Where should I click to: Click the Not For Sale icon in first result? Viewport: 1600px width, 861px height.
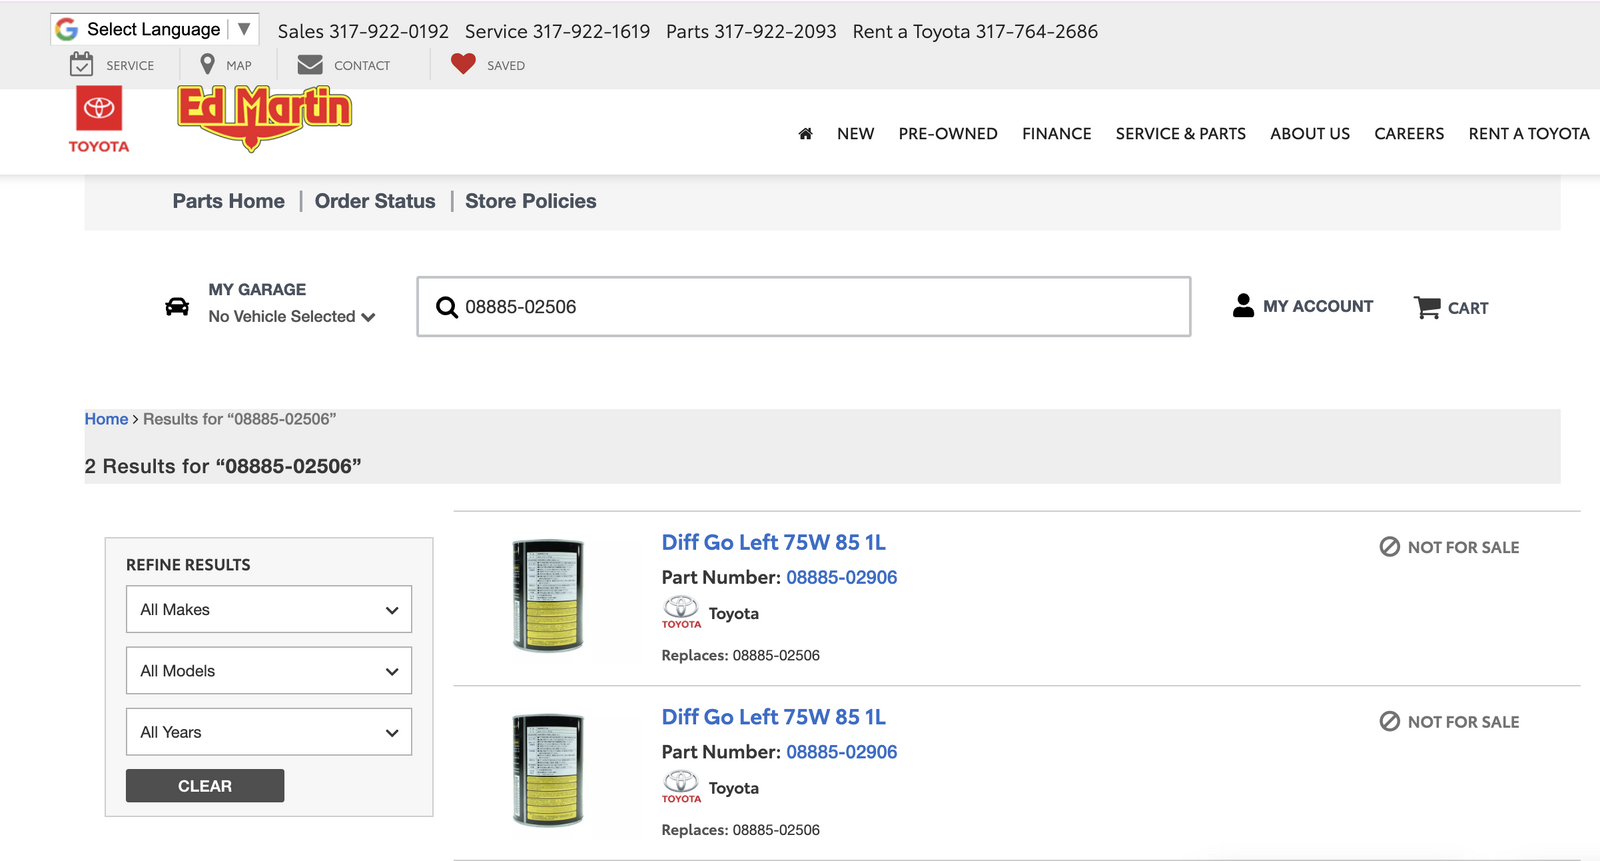point(1389,546)
